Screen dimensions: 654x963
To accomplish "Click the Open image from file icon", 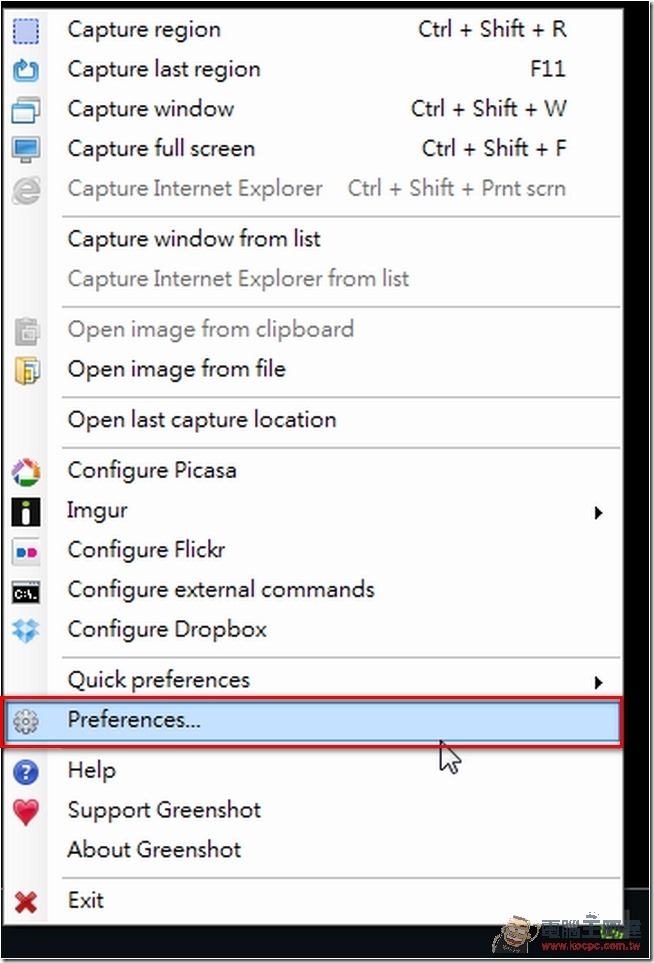I will pos(26,370).
